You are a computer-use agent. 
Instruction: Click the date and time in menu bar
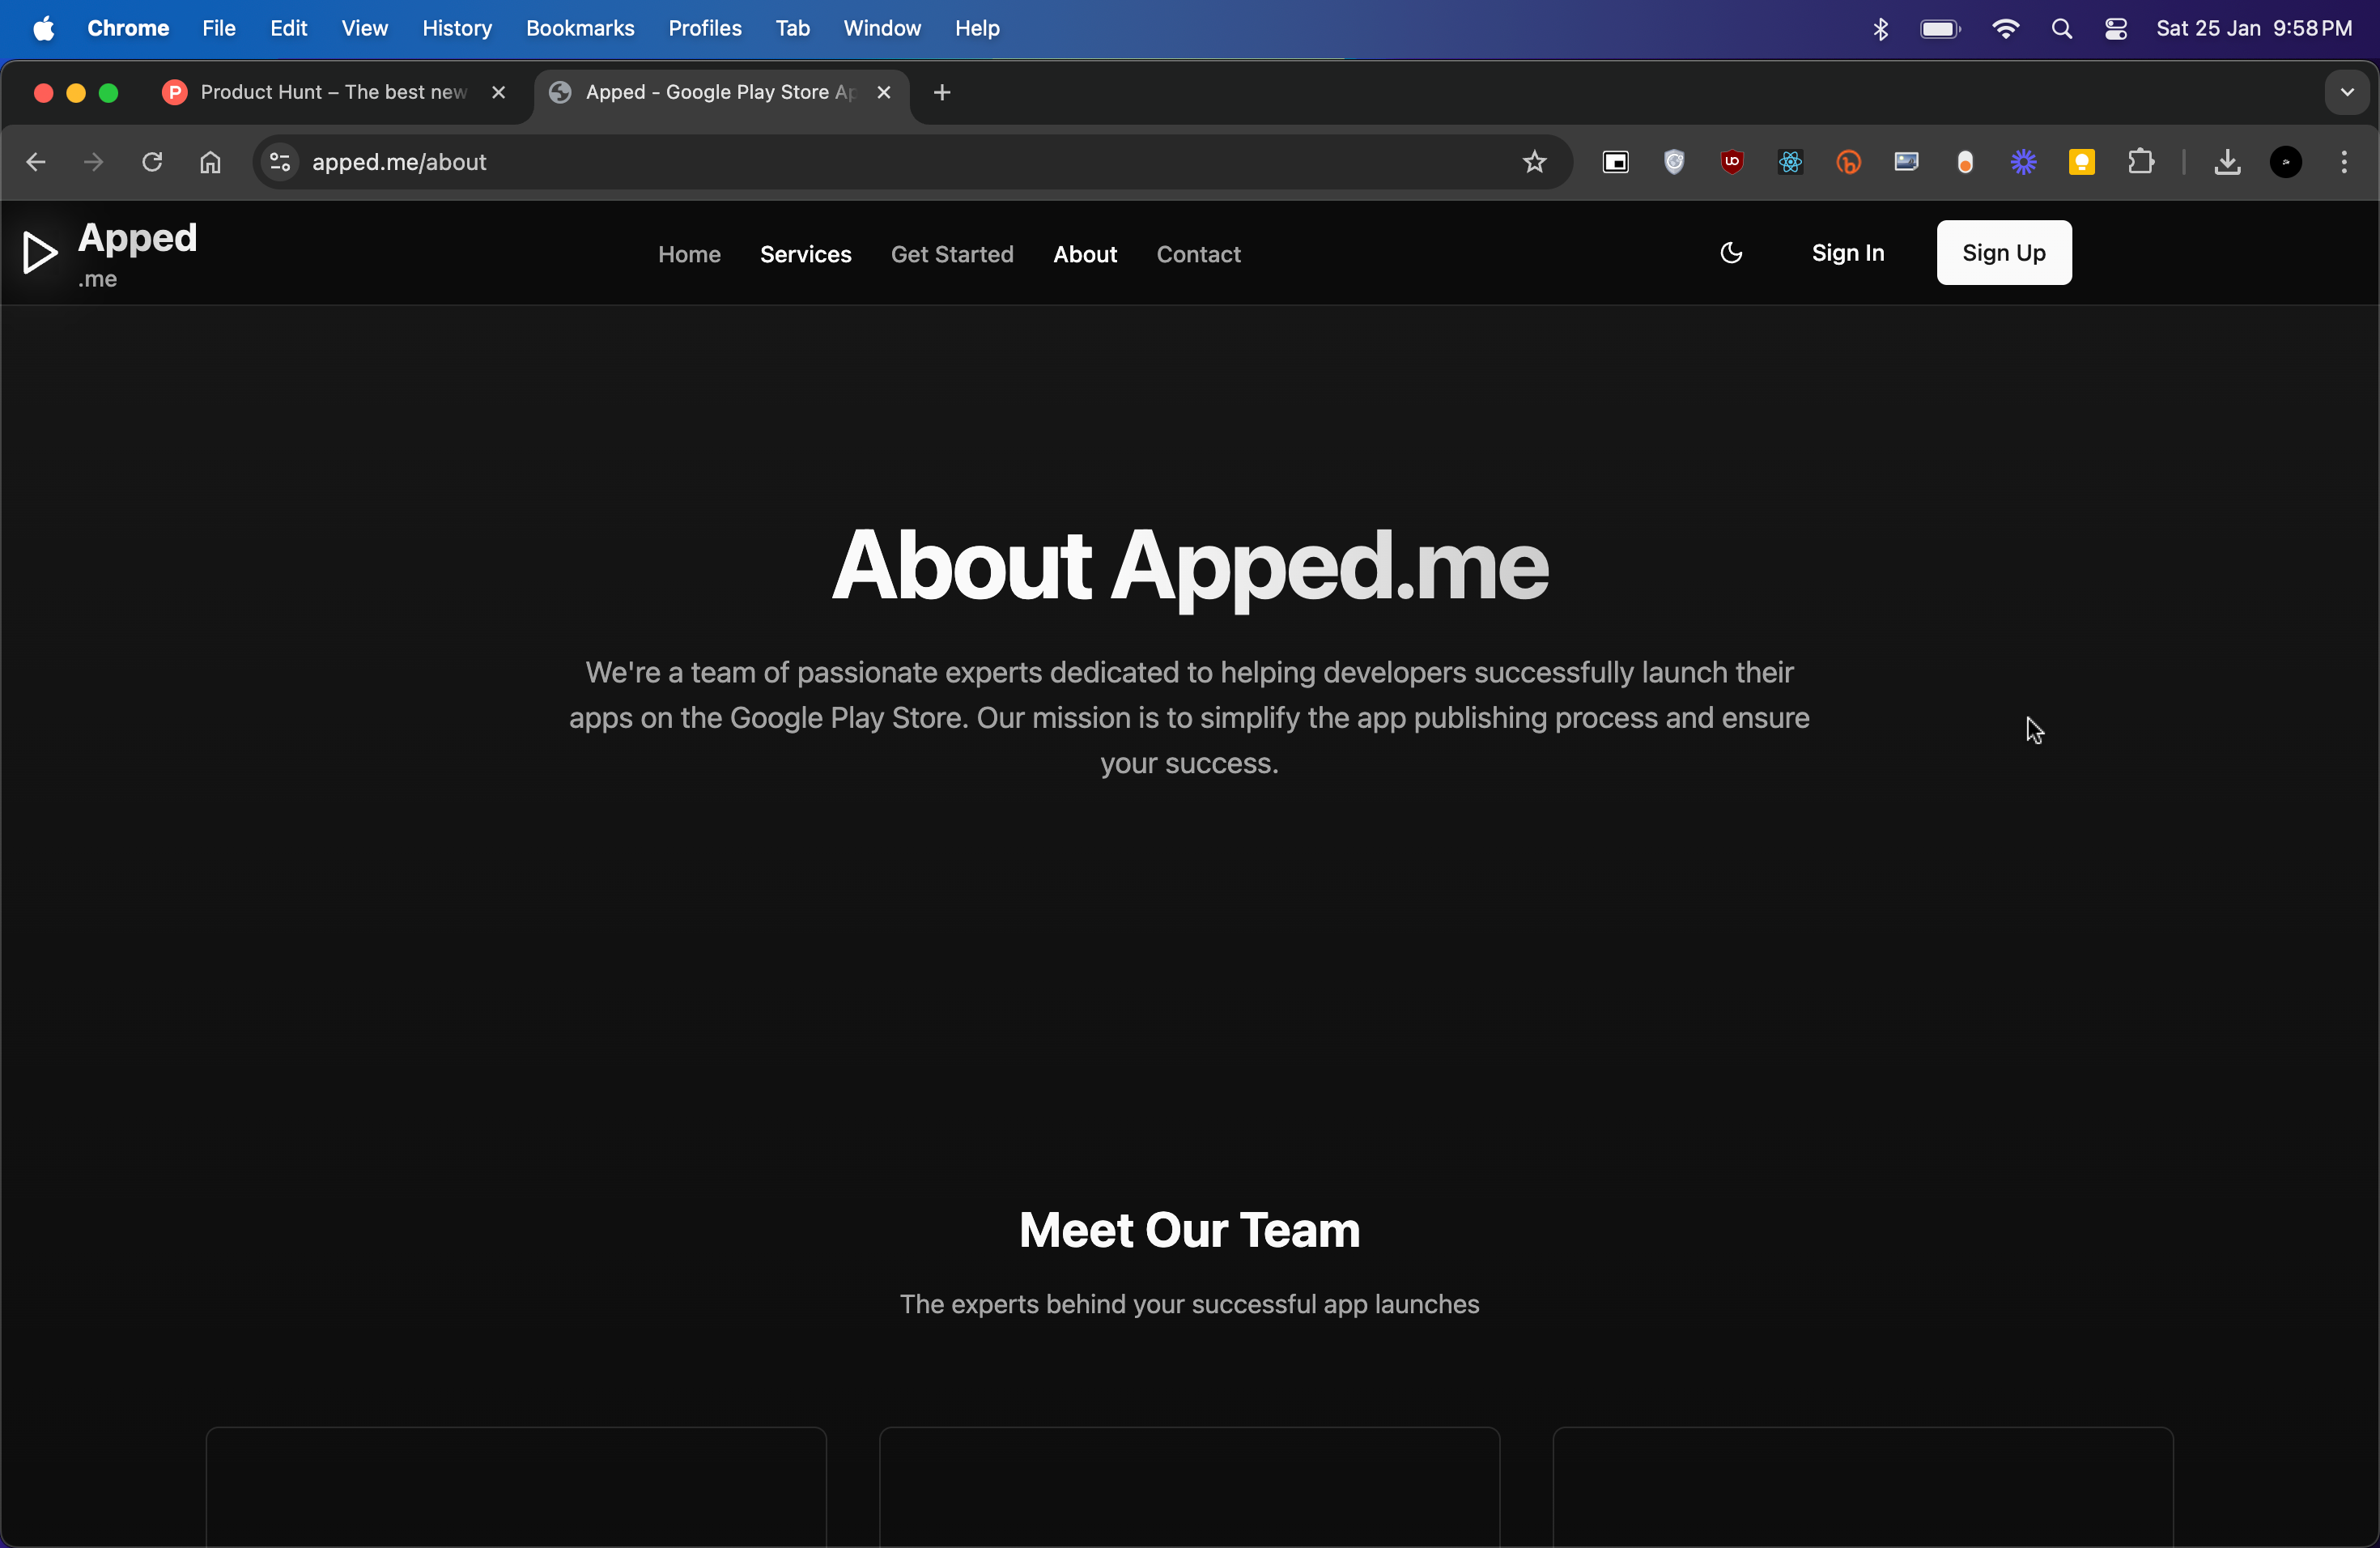[2253, 29]
